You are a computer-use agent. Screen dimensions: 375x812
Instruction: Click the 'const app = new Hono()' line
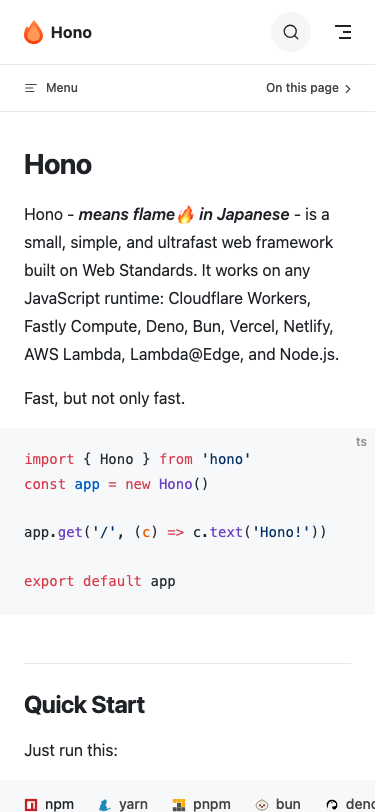point(116,484)
